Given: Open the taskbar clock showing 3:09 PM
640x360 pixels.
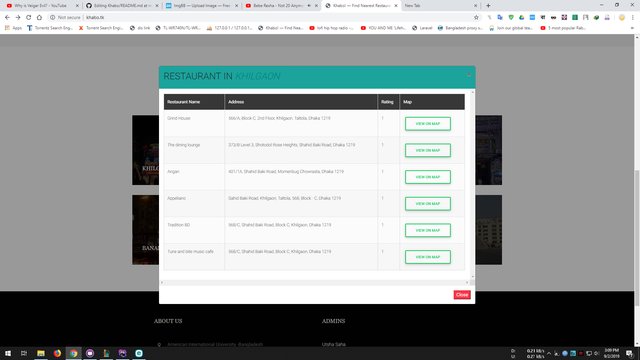Looking at the screenshot, I should (611, 353).
